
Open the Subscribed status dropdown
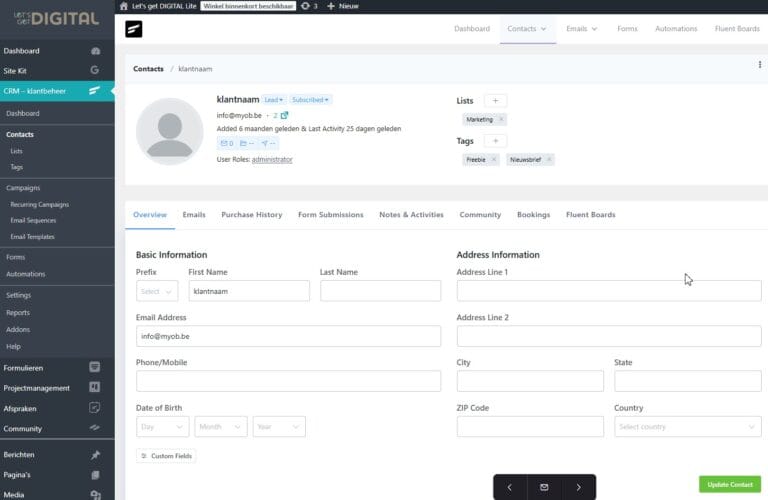point(311,100)
